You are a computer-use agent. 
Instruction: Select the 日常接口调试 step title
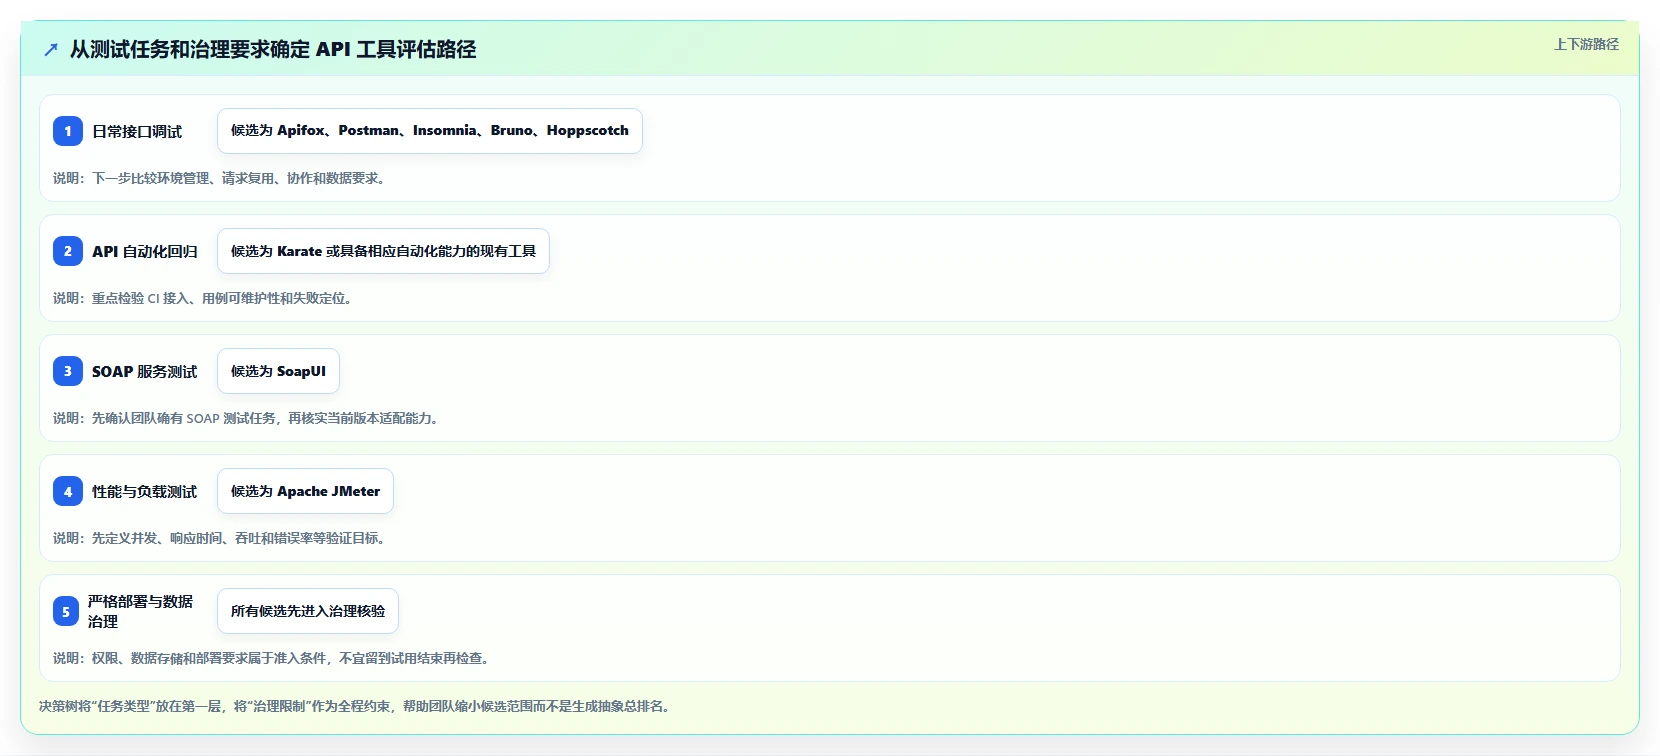137,131
